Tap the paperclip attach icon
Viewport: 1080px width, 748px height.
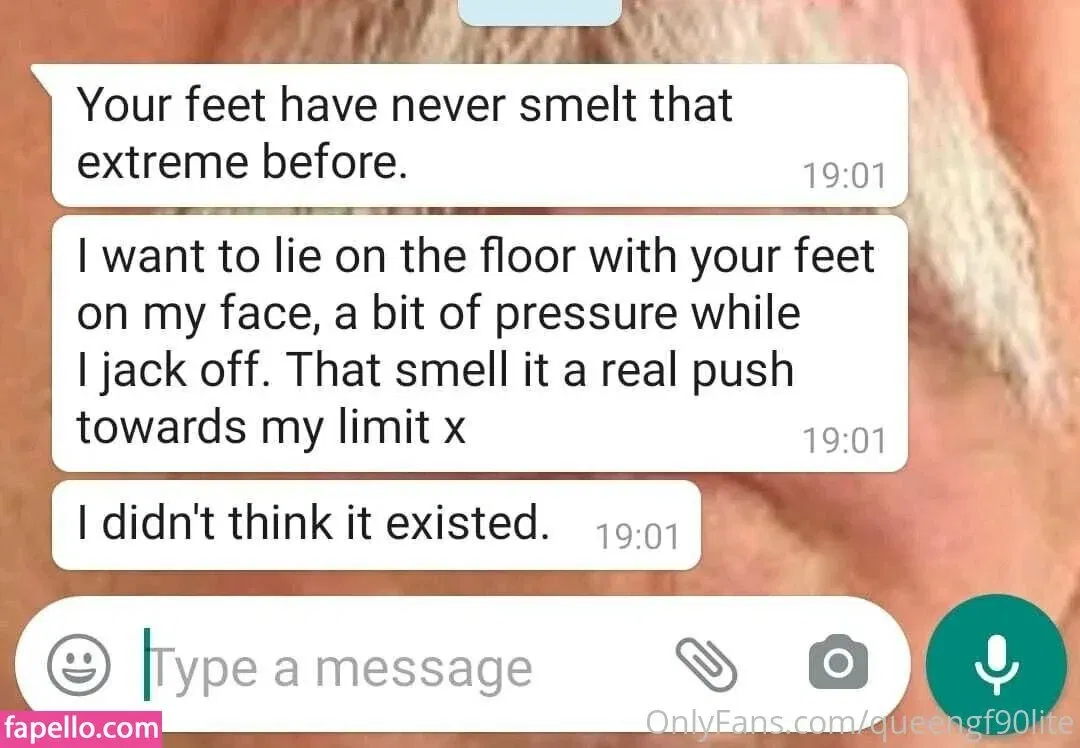click(705, 665)
